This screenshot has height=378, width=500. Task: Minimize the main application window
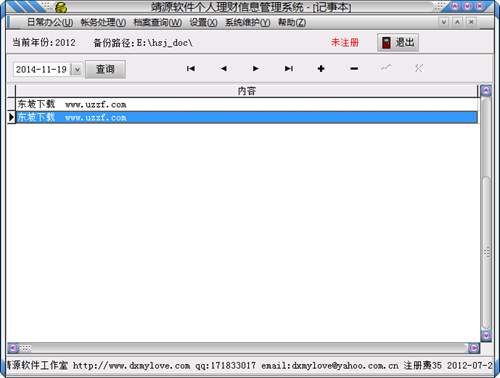(455, 6)
